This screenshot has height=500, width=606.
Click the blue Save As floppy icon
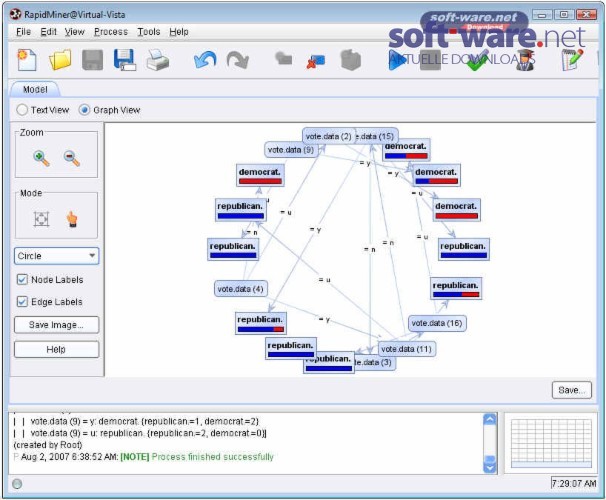[125, 60]
